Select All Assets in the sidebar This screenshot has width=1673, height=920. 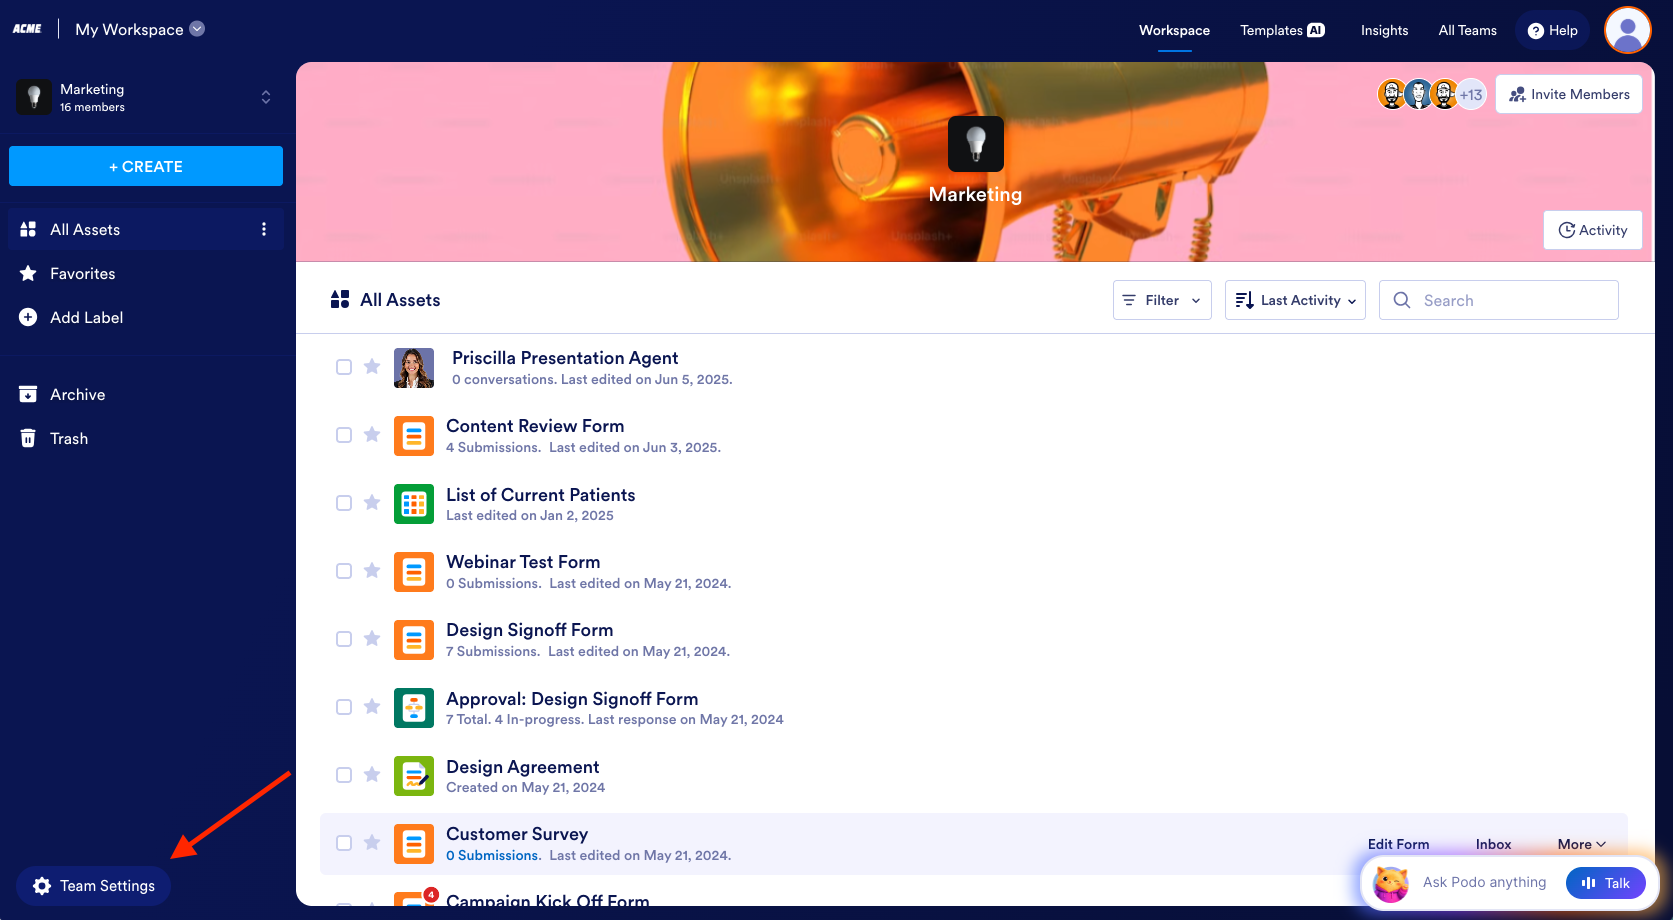(x=146, y=229)
